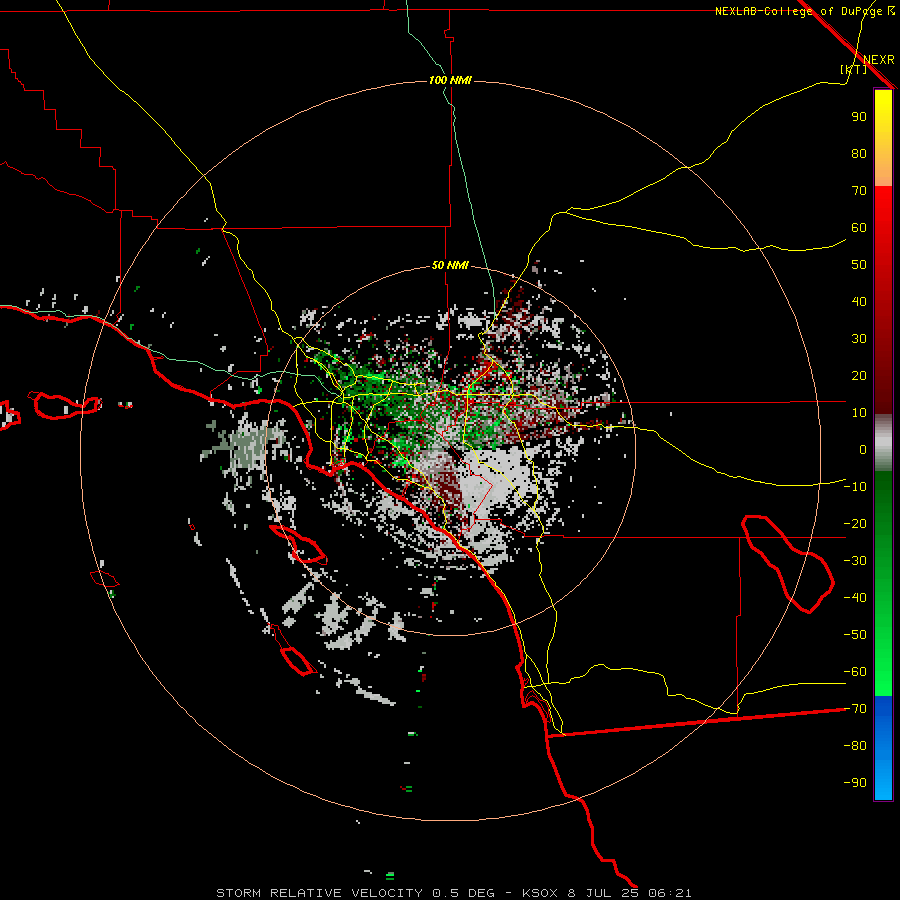
Task: Pick the bright green band near -60 knots
Action: click(883, 674)
